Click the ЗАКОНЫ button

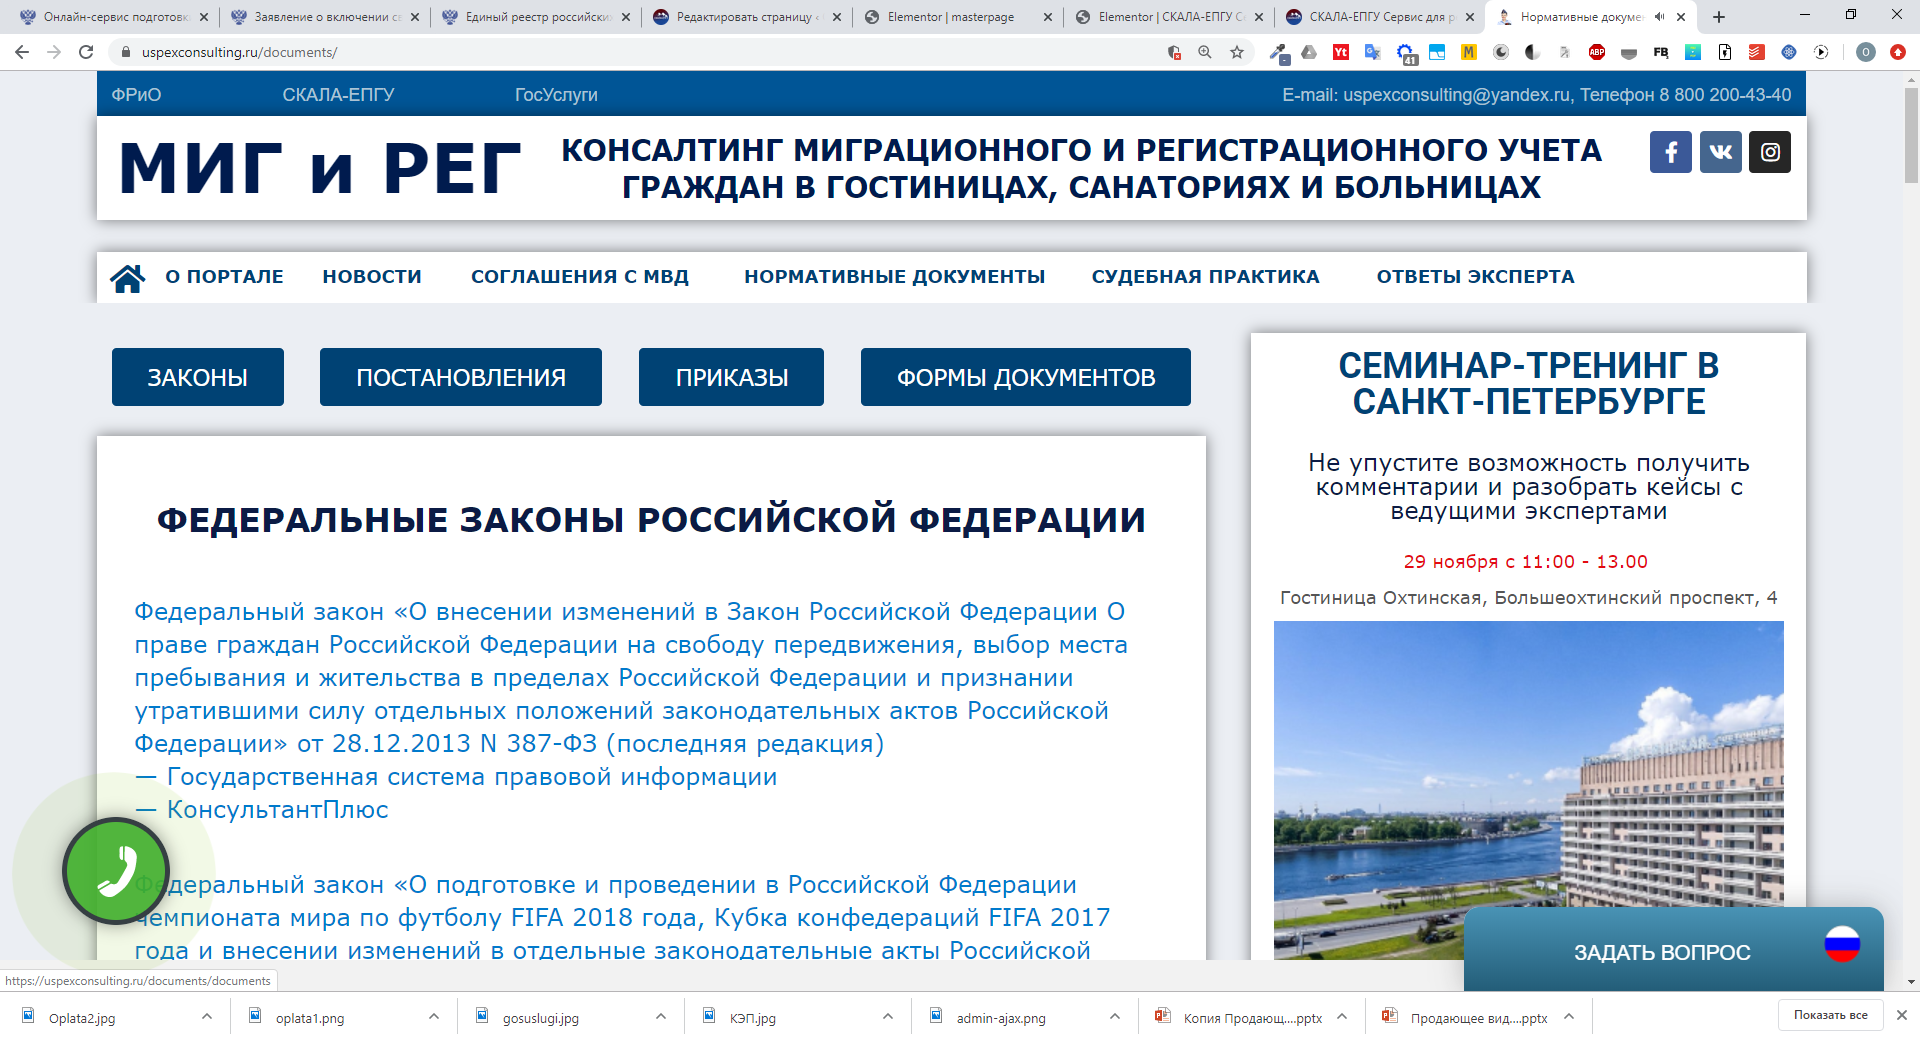(x=198, y=377)
